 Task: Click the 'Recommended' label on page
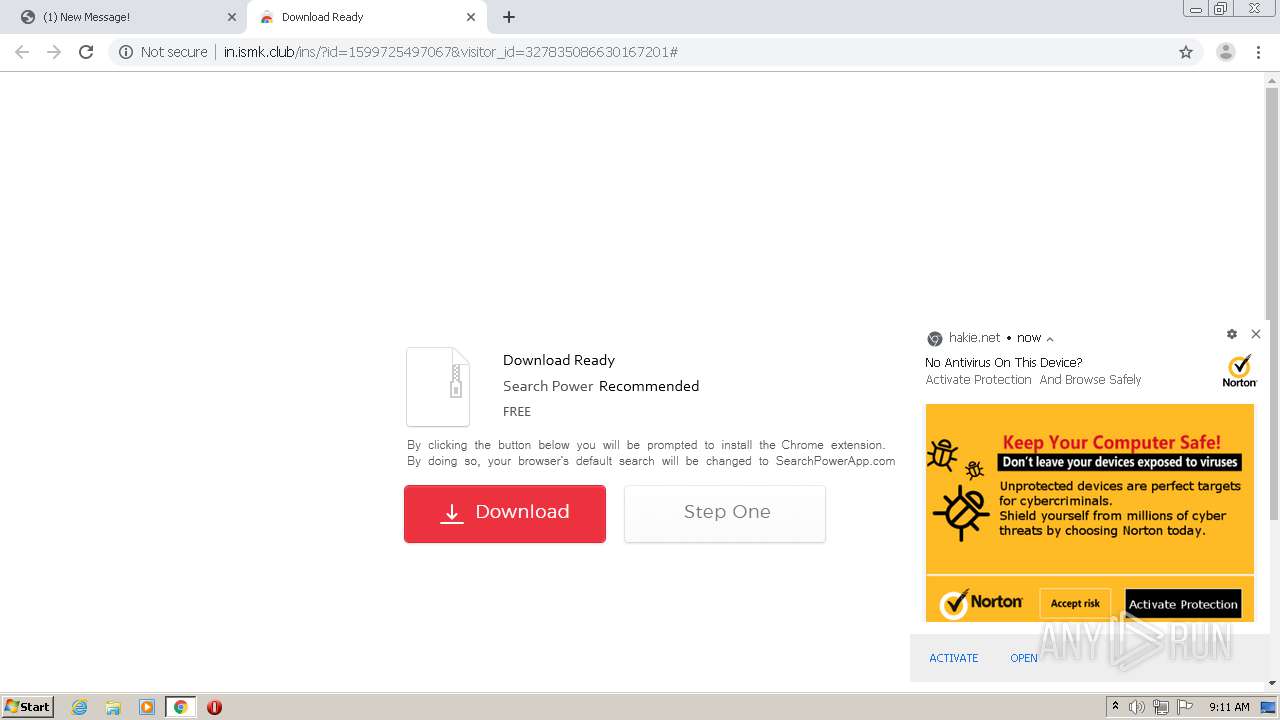point(649,386)
